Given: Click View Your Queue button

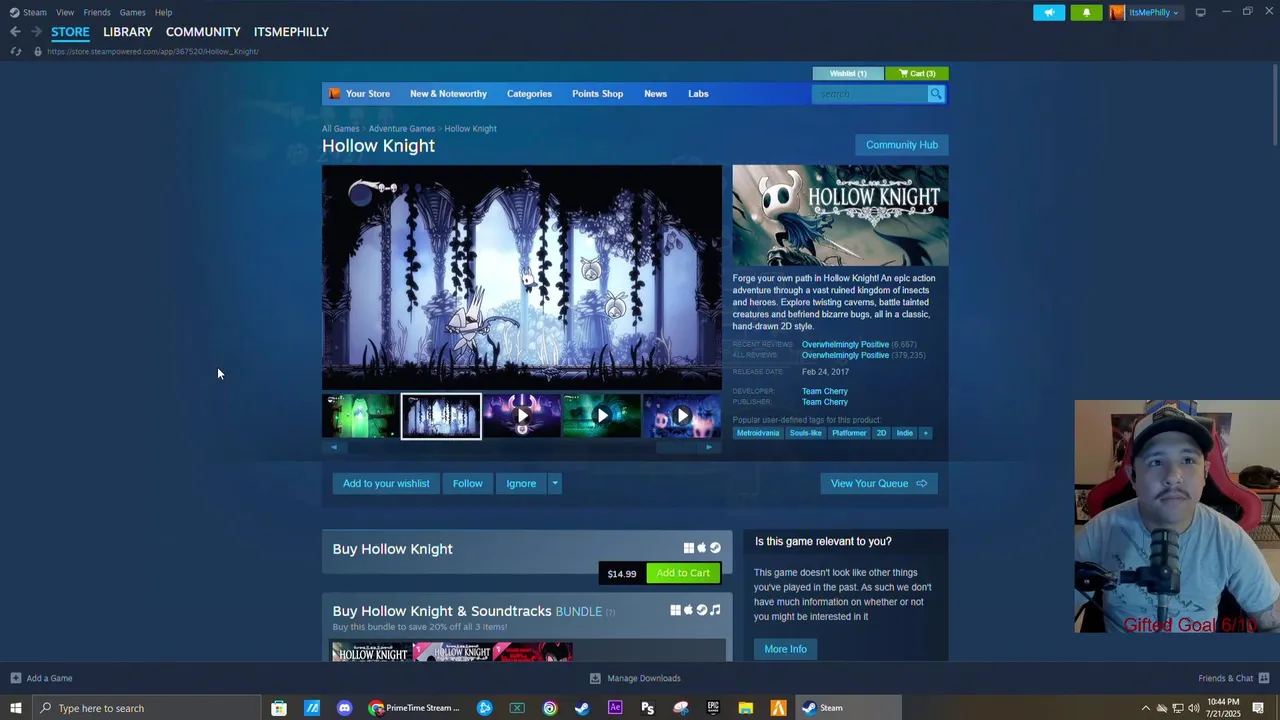Looking at the screenshot, I should pyautogui.click(x=879, y=483).
